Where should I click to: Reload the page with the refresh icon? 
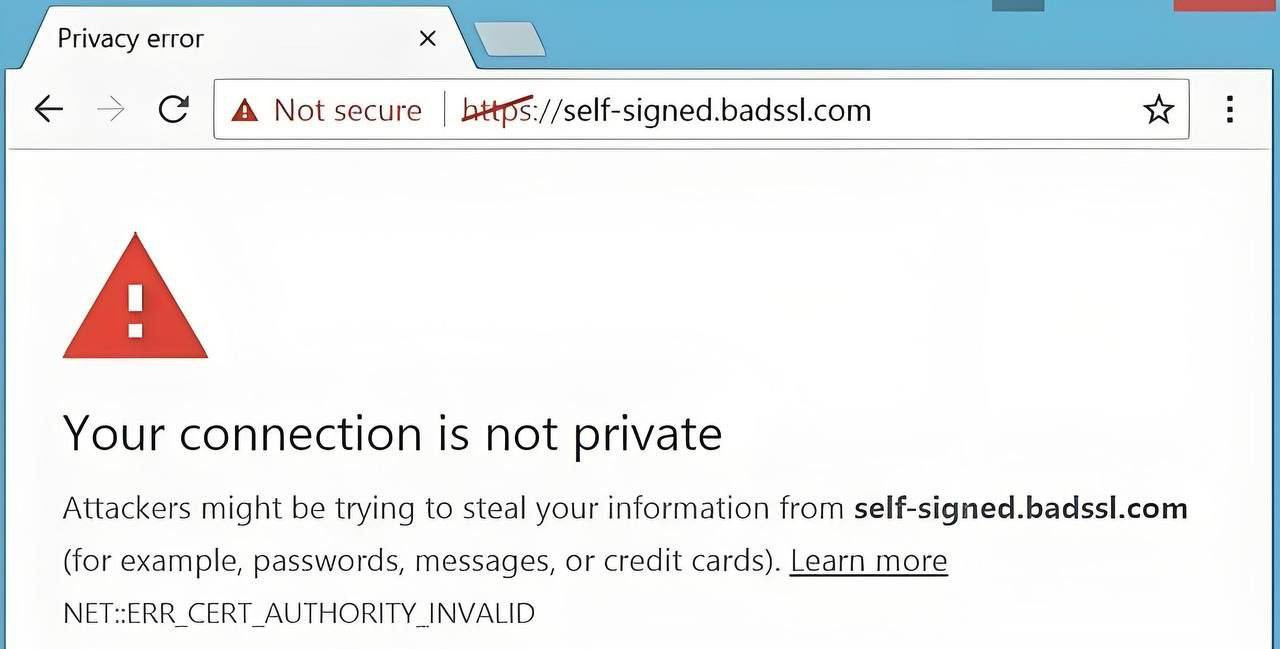pos(174,109)
